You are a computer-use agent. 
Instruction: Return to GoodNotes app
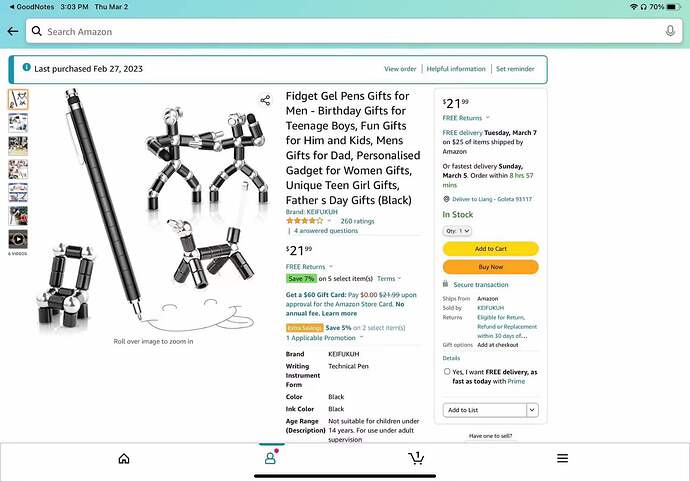[x=32, y=7]
